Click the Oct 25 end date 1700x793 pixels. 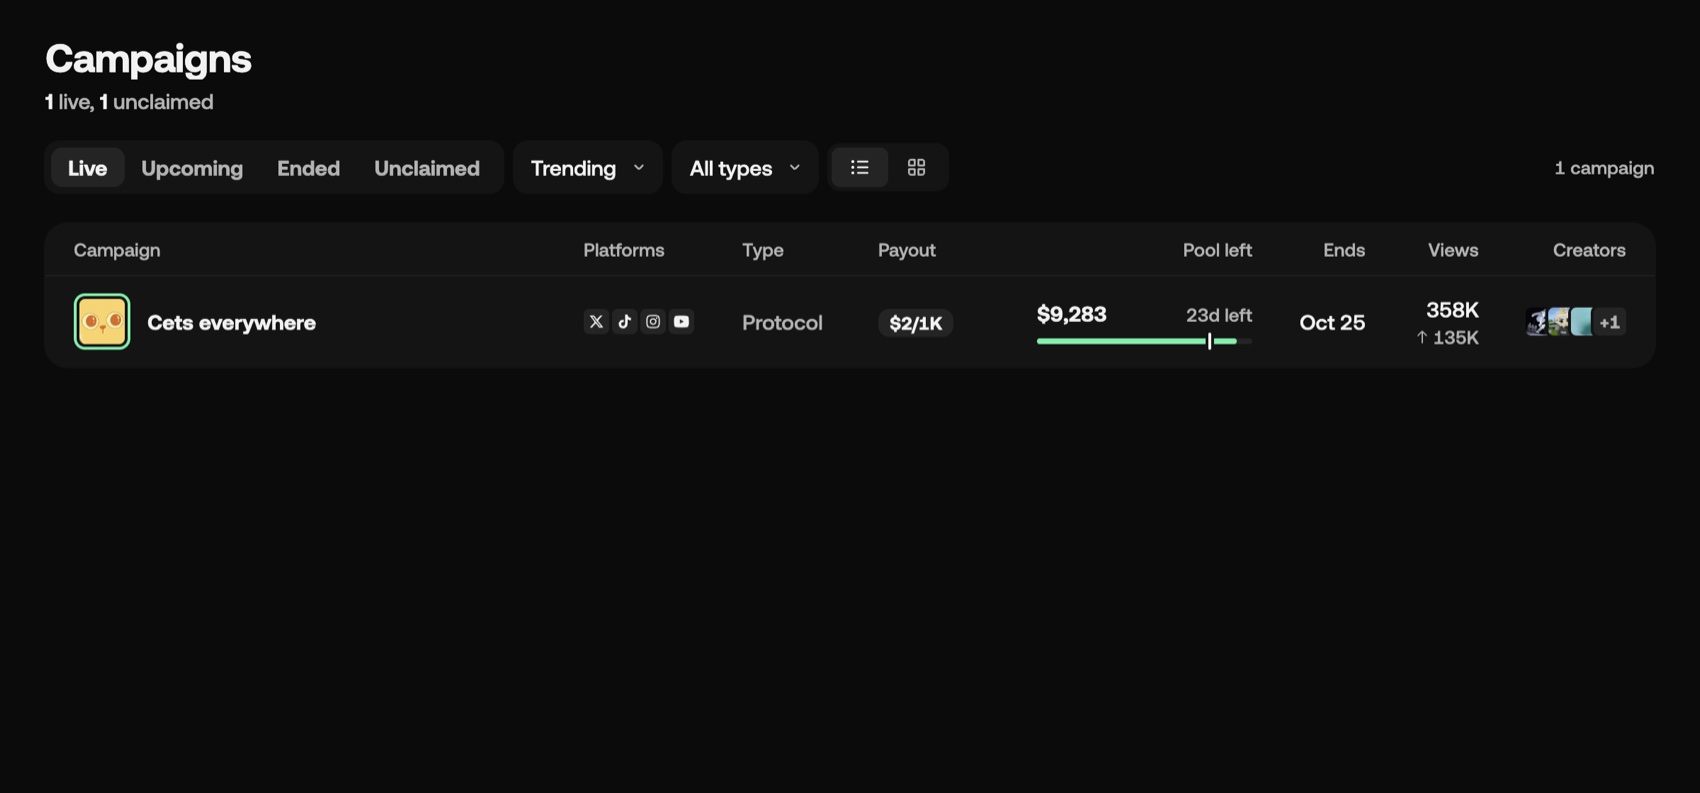pyautogui.click(x=1332, y=322)
